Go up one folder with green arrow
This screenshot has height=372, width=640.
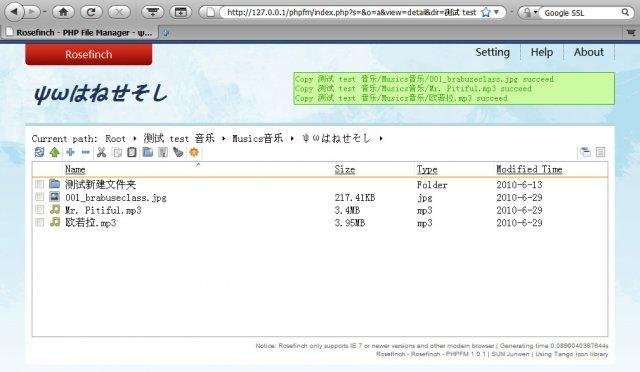55,152
